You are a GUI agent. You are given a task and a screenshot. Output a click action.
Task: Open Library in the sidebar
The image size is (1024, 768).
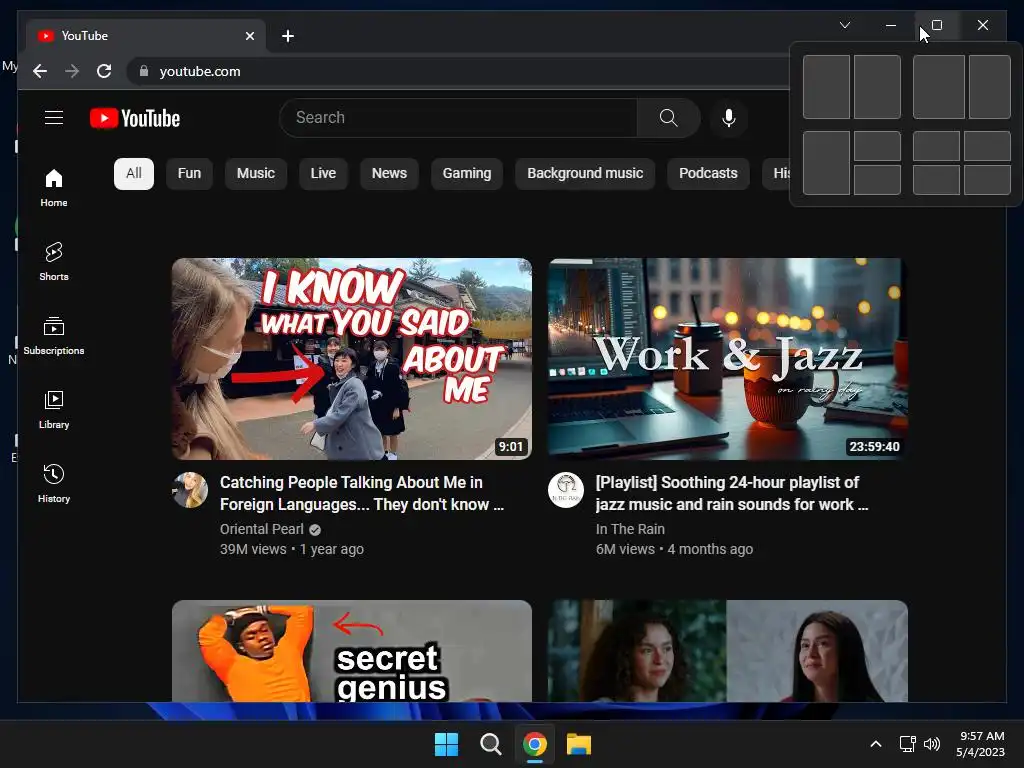click(54, 409)
